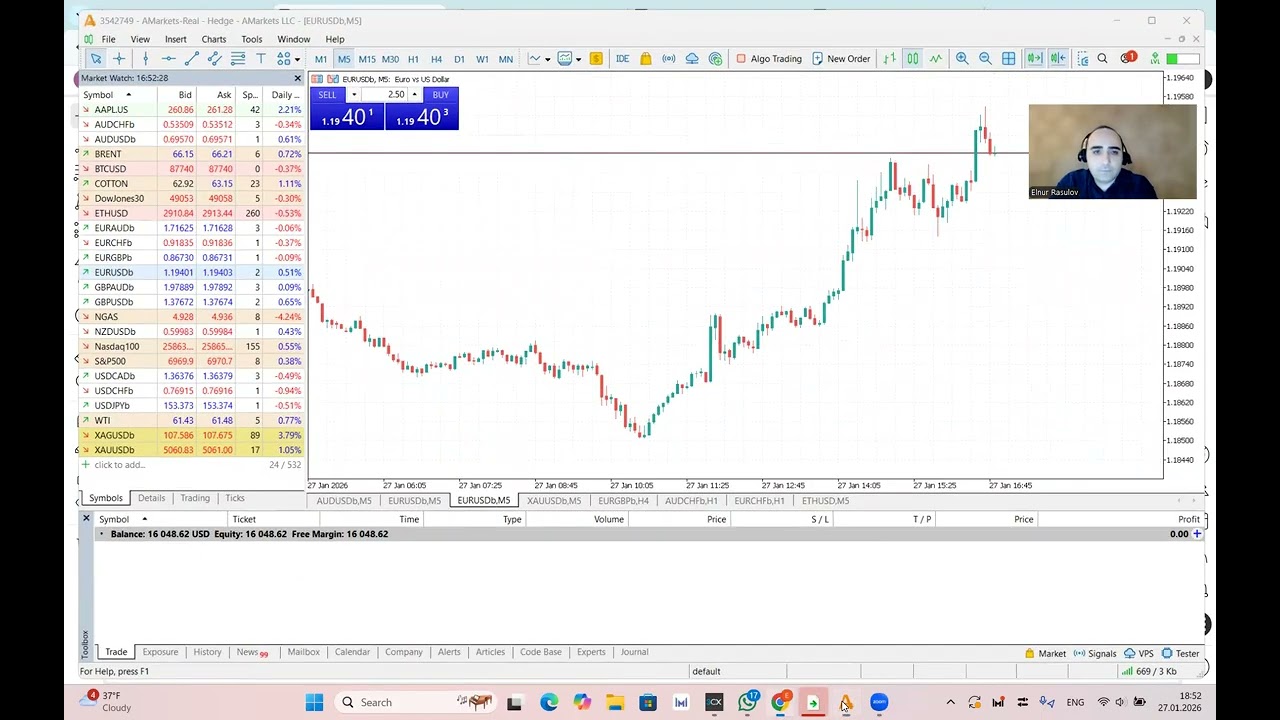Select the horizontal line drawing tool
Viewport: 1280px width, 720px height.
168,59
